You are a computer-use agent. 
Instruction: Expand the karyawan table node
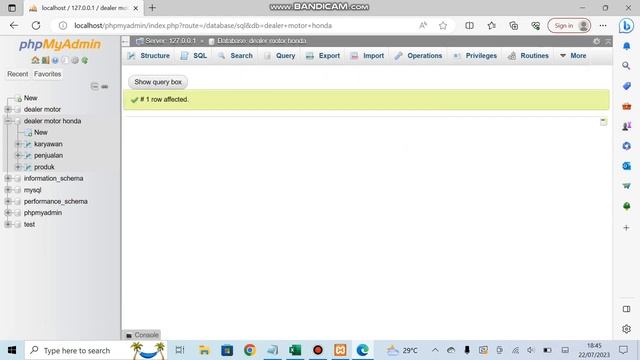tap(18, 144)
